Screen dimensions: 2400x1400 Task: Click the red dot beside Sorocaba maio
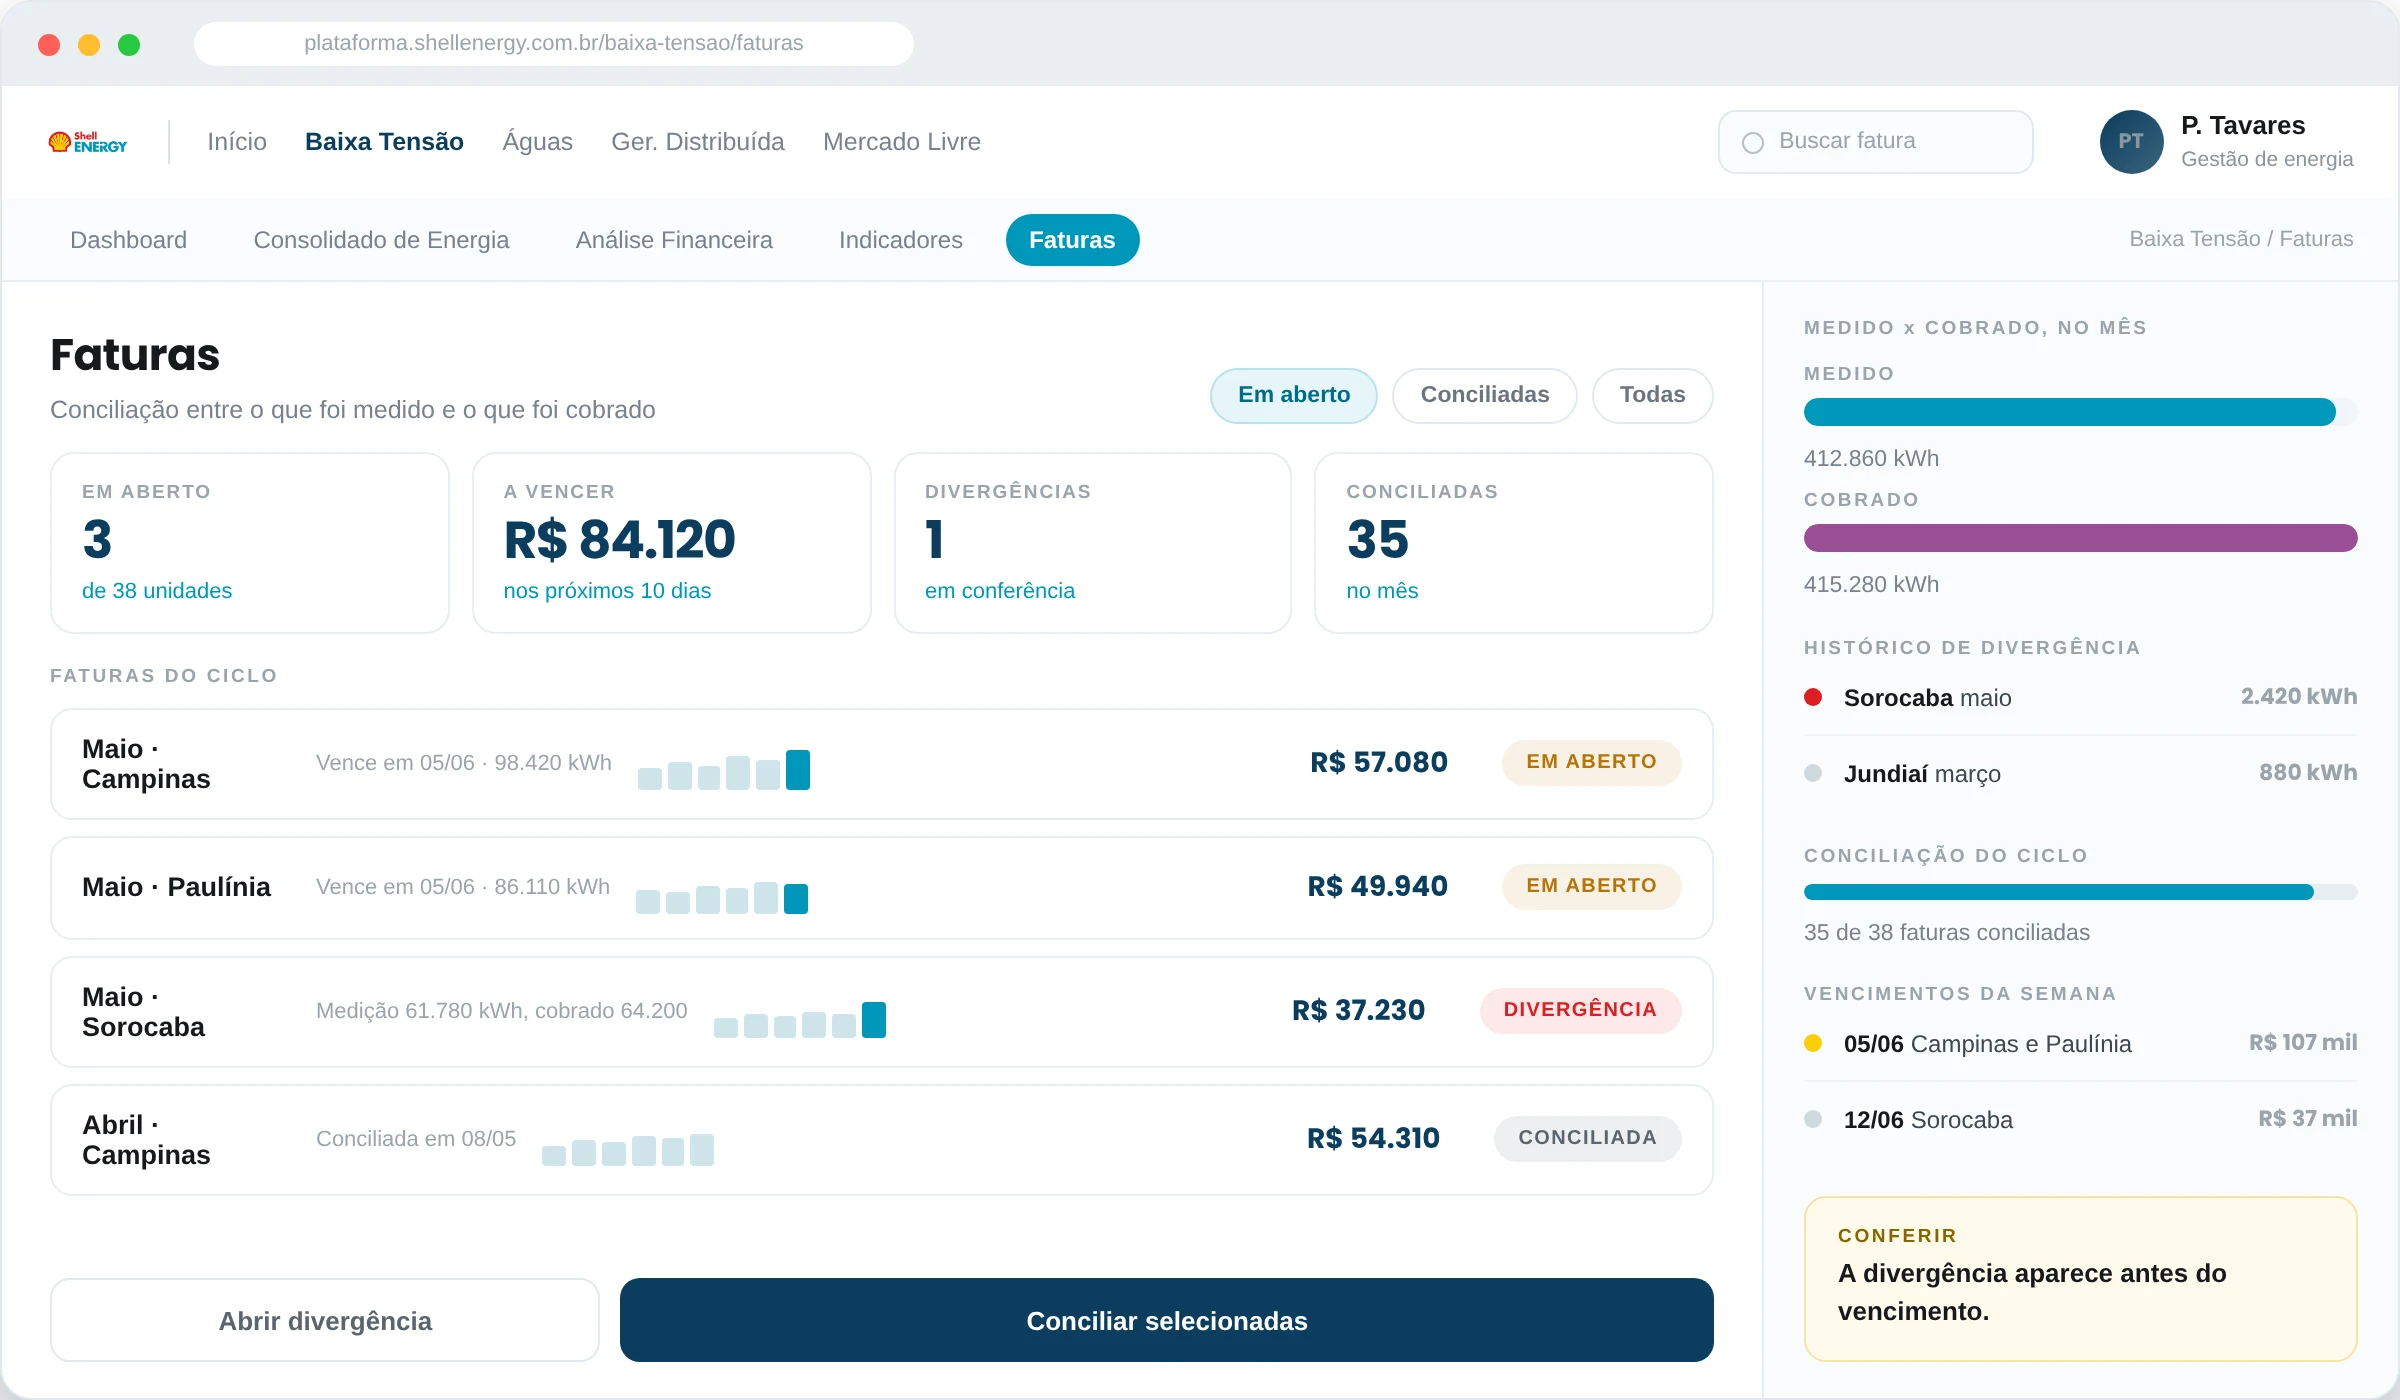(1813, 697)
